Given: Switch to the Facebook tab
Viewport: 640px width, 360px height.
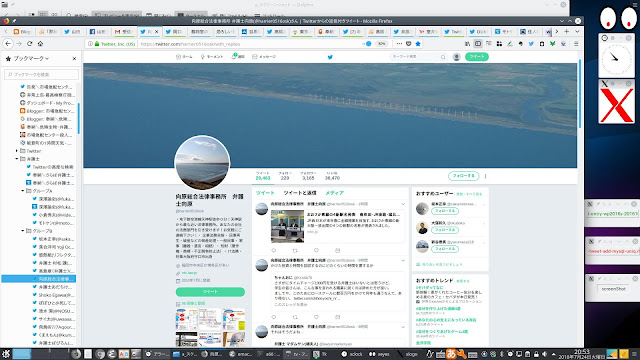Looking at the screenshot, I should [98, 31].
